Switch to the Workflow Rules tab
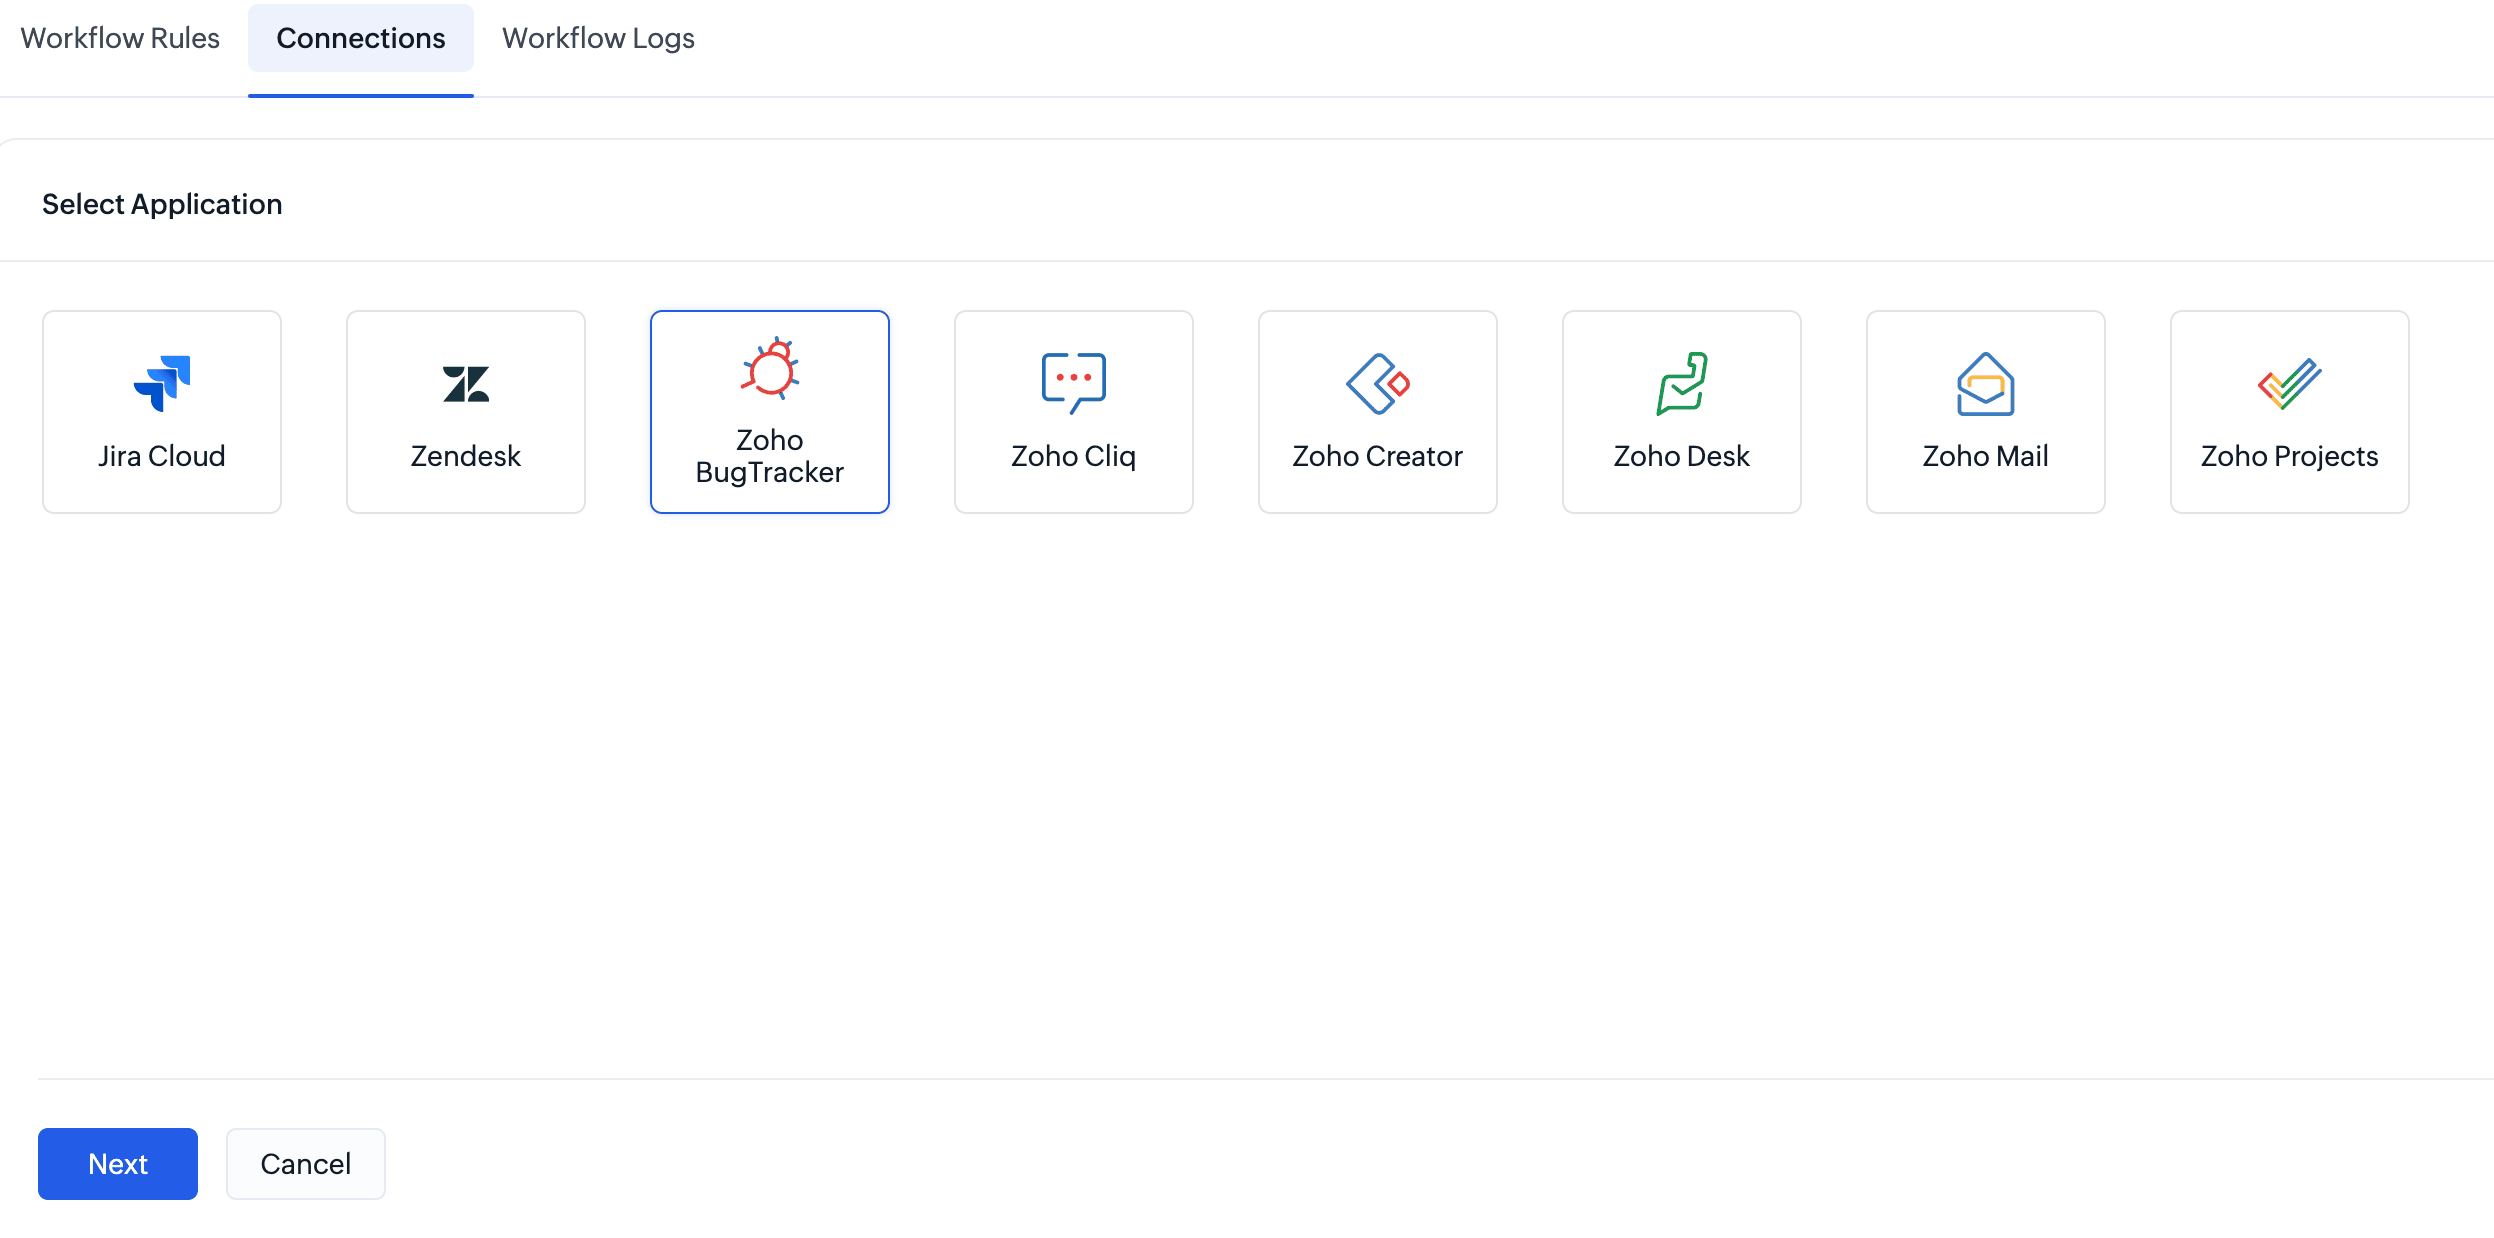 pos(120,38)
